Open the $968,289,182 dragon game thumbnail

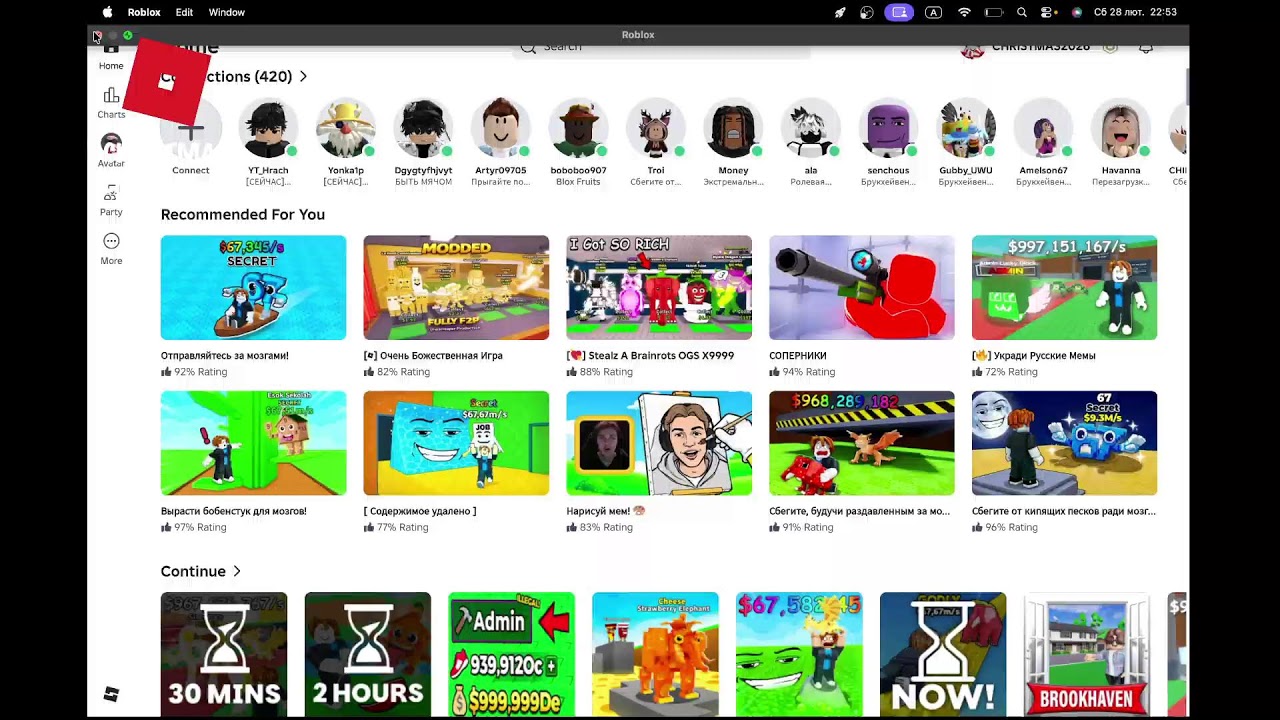click(862, 443)
